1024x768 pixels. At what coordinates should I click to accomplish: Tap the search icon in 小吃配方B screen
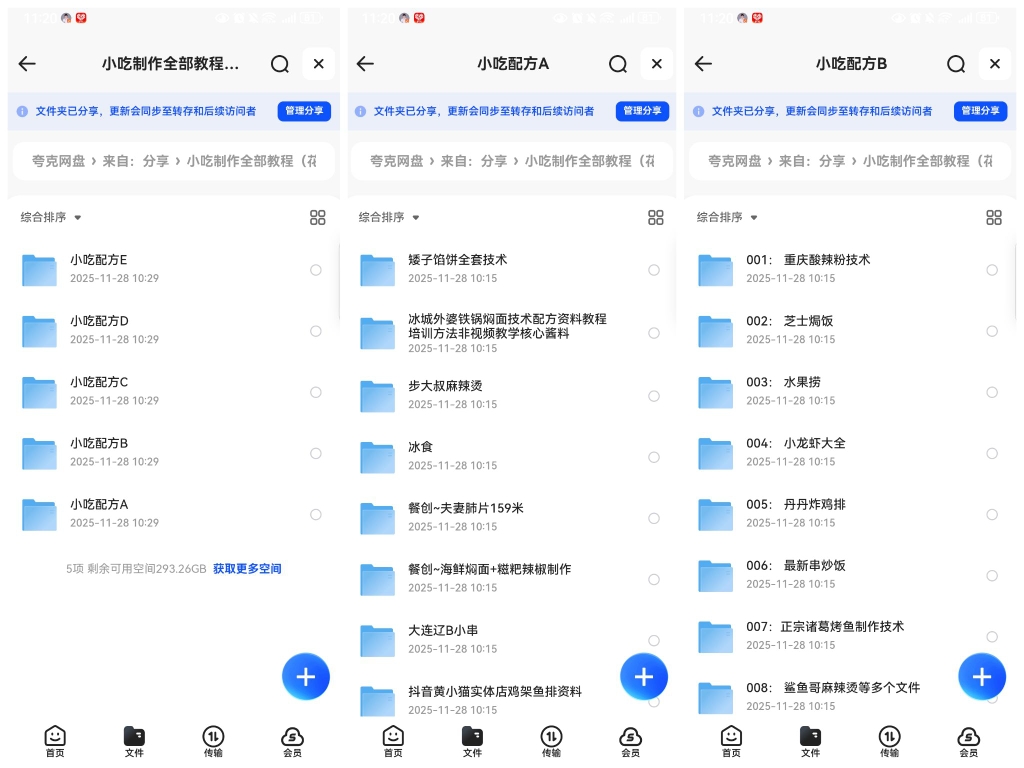pos(956,64)
